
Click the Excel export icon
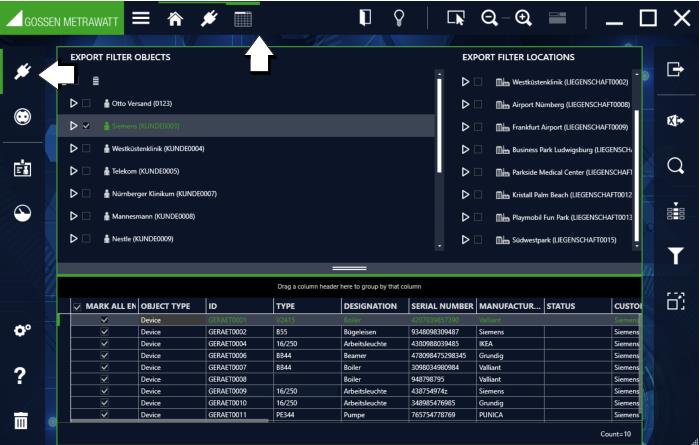tap(675, 121)
